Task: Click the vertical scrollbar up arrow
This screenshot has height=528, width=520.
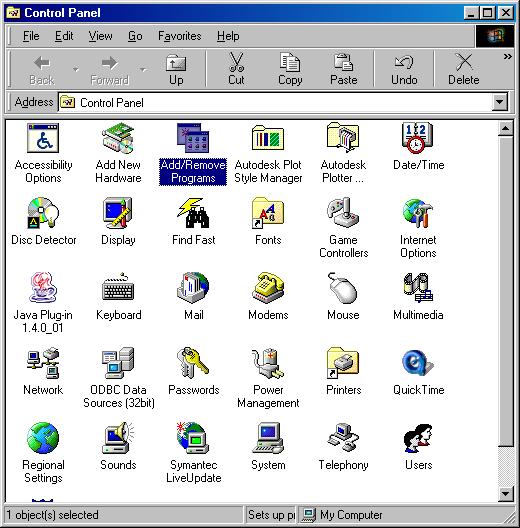Action: click(506, 128)
